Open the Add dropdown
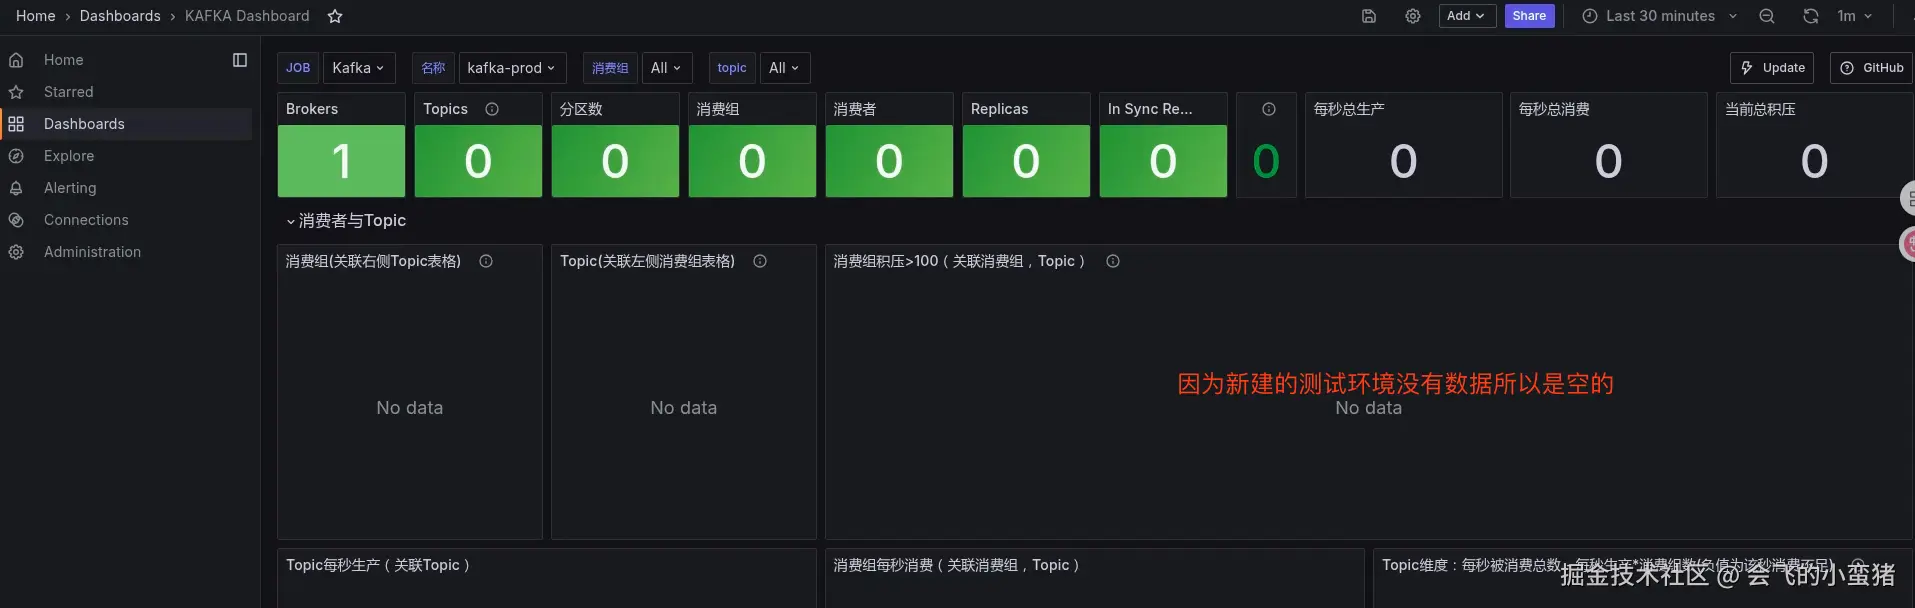This screenshot has height=608, width=1915. pyautogui.click(x=1466, y=16)
